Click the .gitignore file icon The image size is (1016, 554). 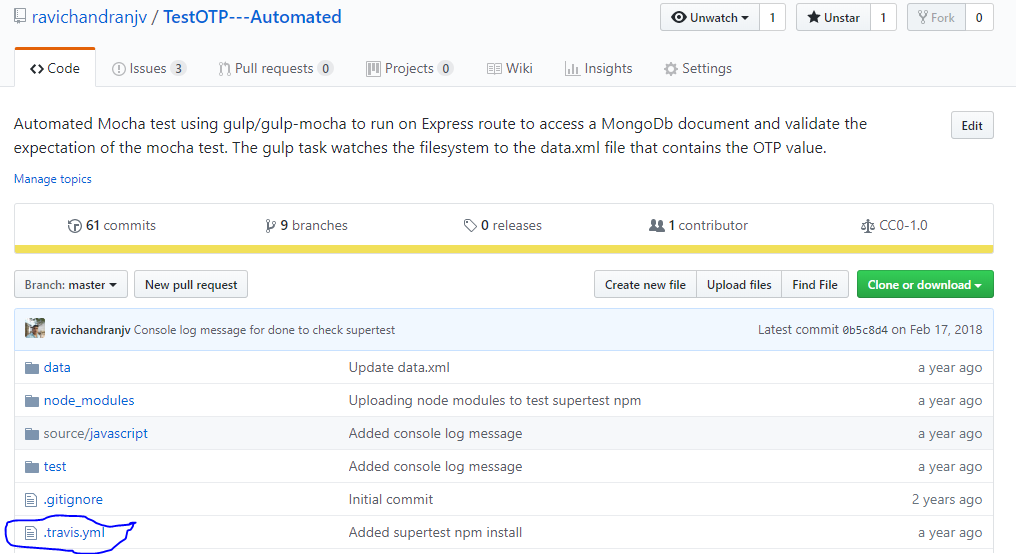pos(30,499)
